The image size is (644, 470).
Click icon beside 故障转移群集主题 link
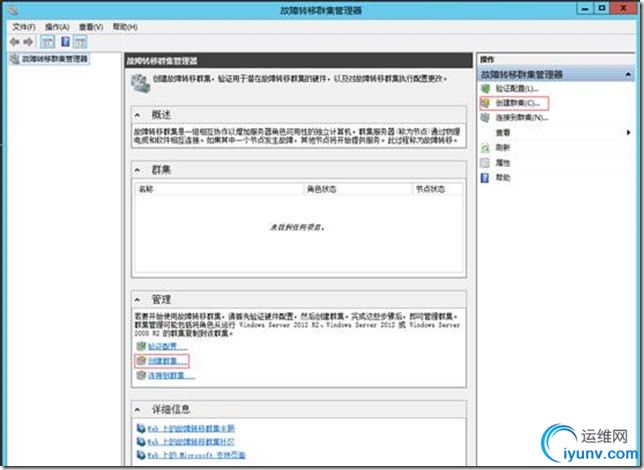141,429
